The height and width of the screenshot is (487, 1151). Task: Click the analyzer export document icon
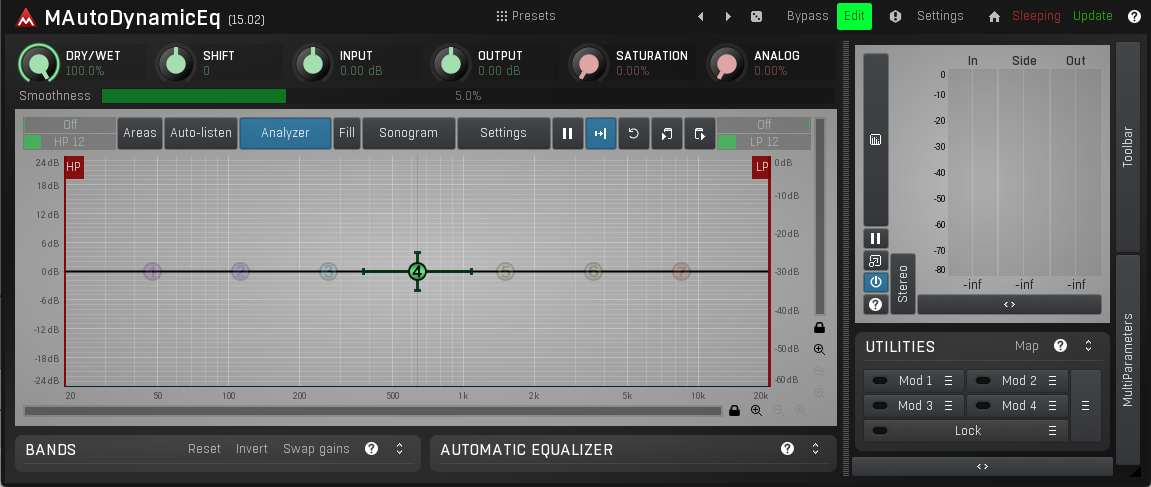700,133
